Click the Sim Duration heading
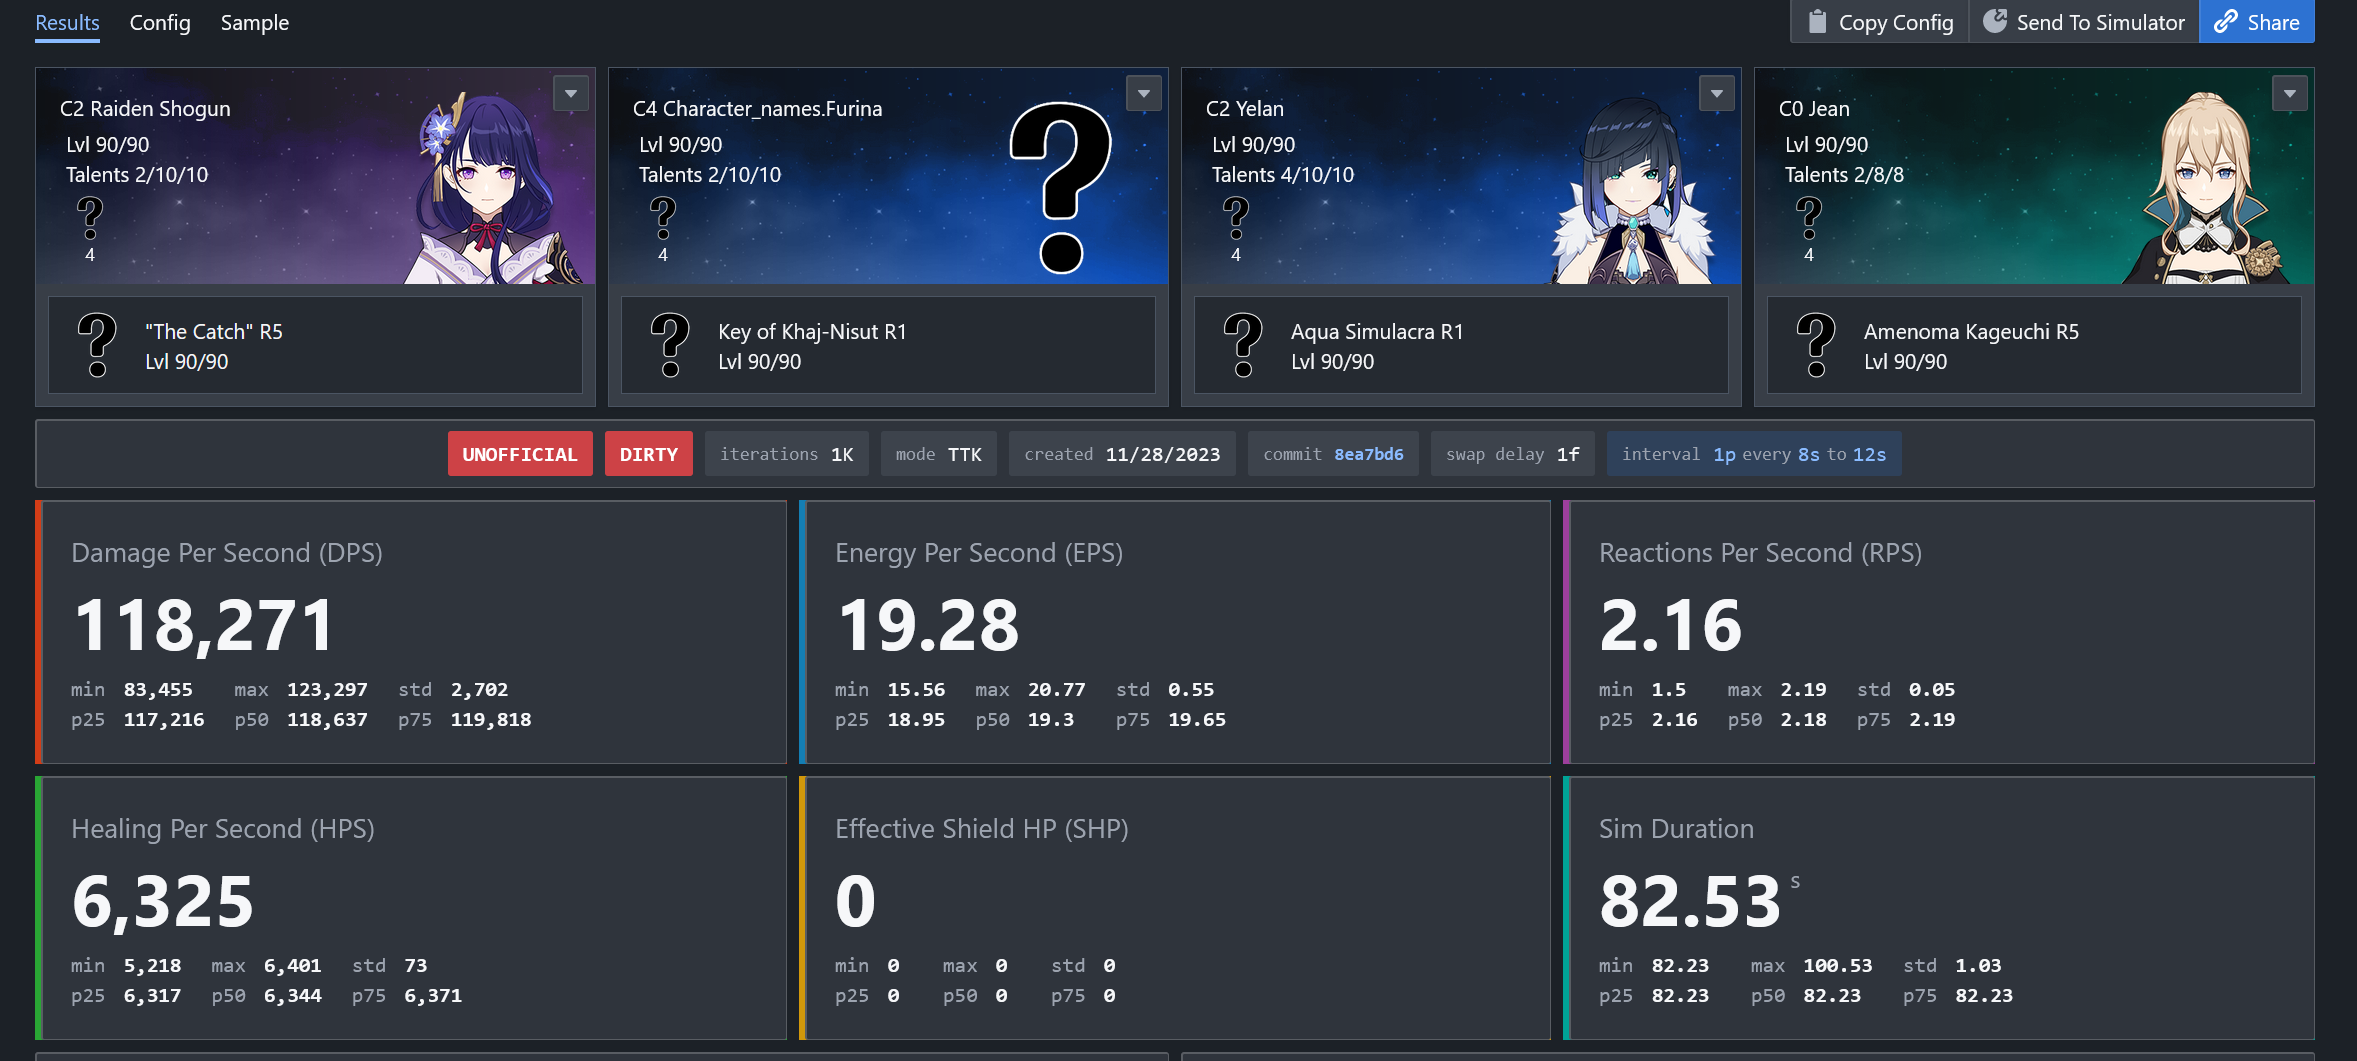Image resolution: width=2357 pixels, height=1061 pixels. pos(1676,829)
